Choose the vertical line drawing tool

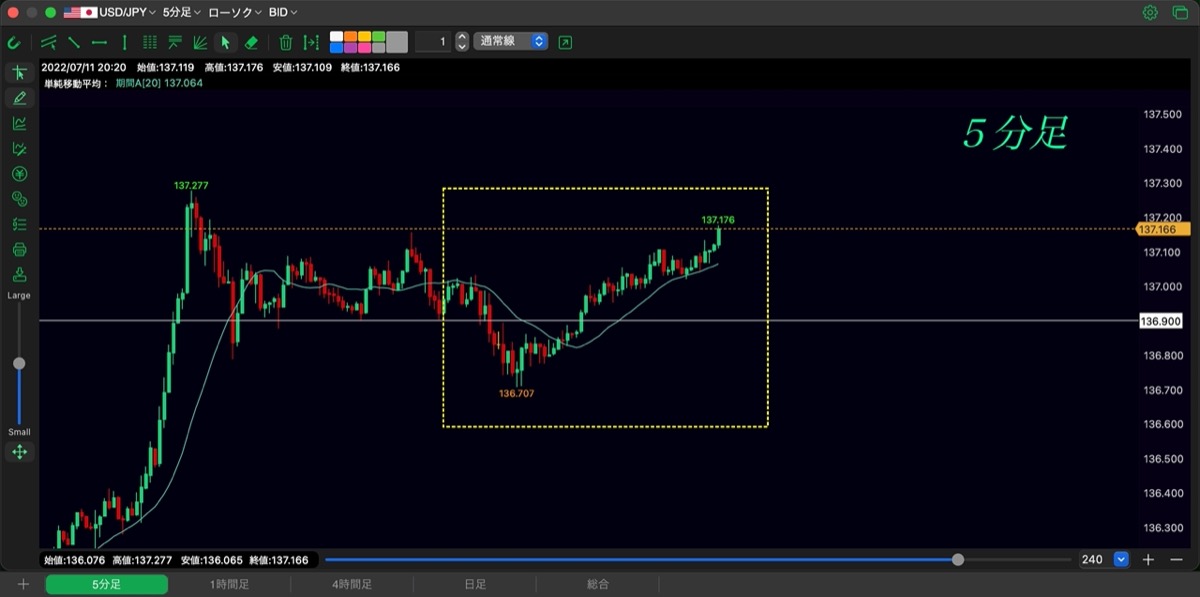[x=124, y=42]
